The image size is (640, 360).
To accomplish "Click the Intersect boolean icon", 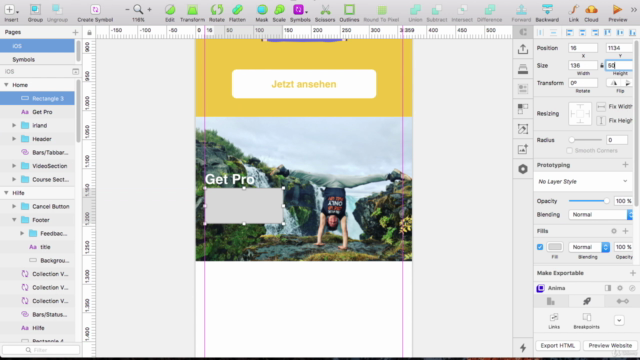I will pyautogui.click(x=462, y=9).
